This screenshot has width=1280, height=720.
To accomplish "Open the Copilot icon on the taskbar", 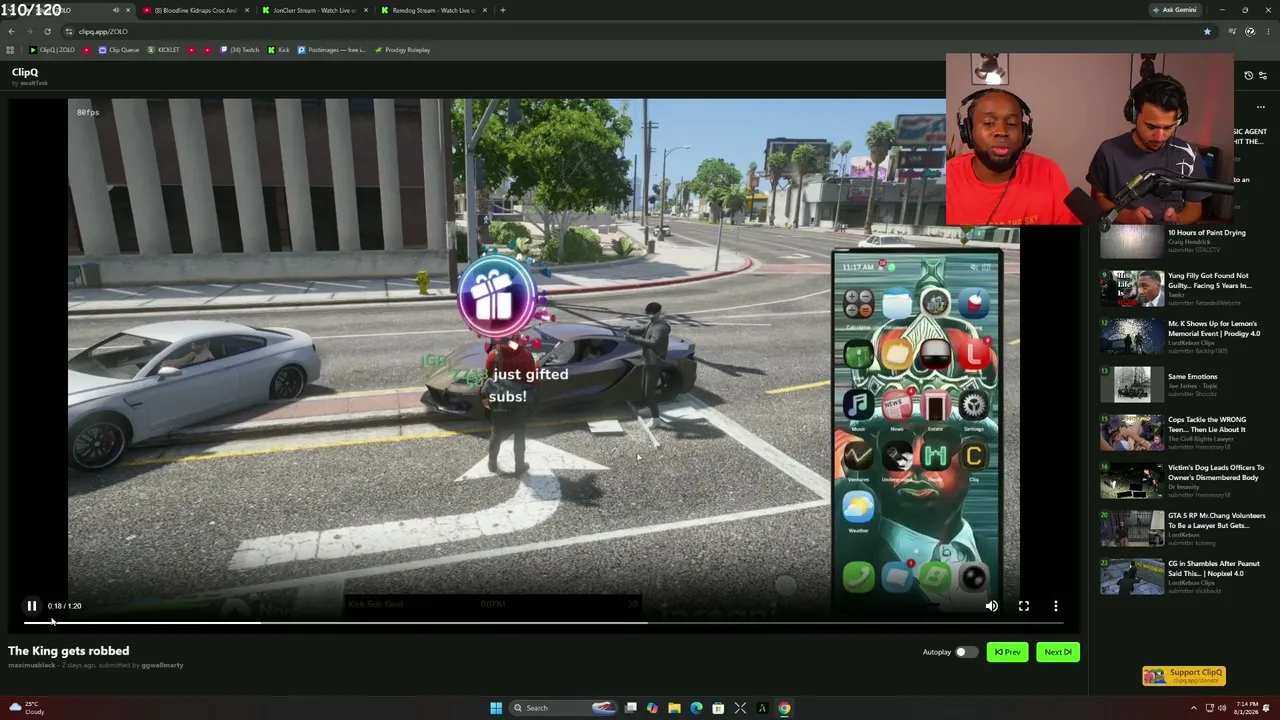I will coord(652,708).
